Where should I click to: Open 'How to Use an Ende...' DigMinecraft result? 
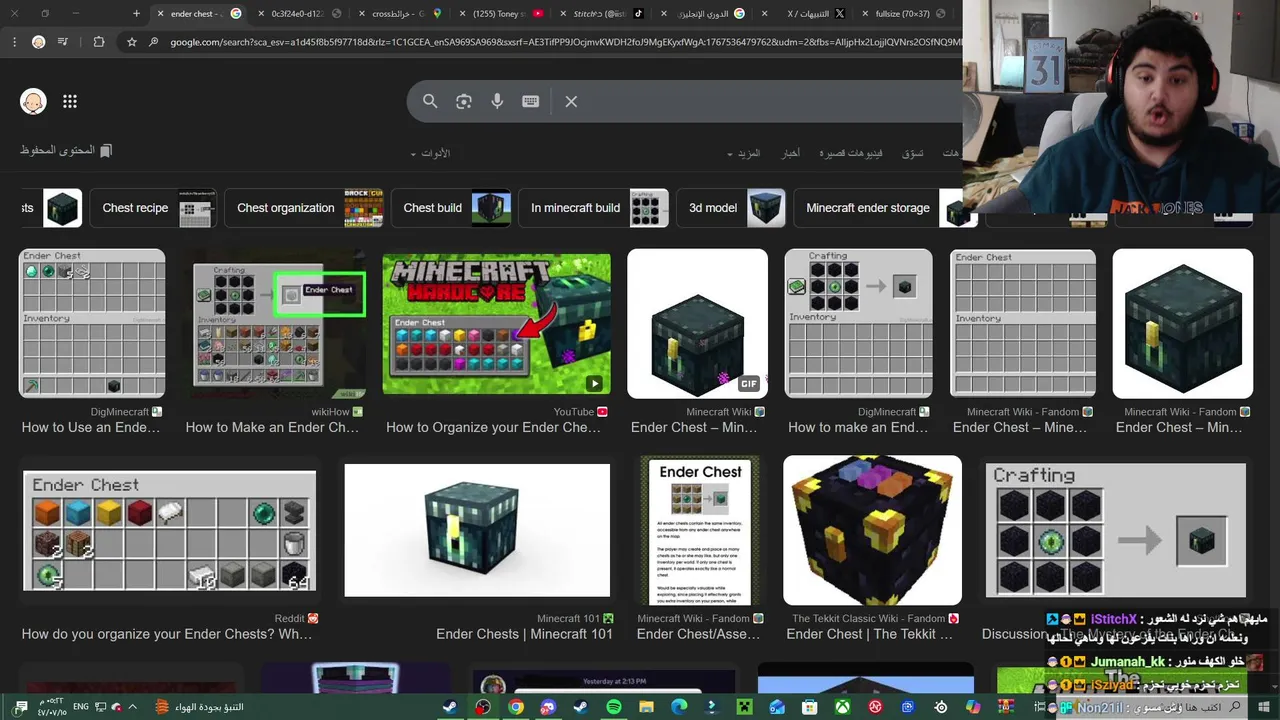pos(91,427)
